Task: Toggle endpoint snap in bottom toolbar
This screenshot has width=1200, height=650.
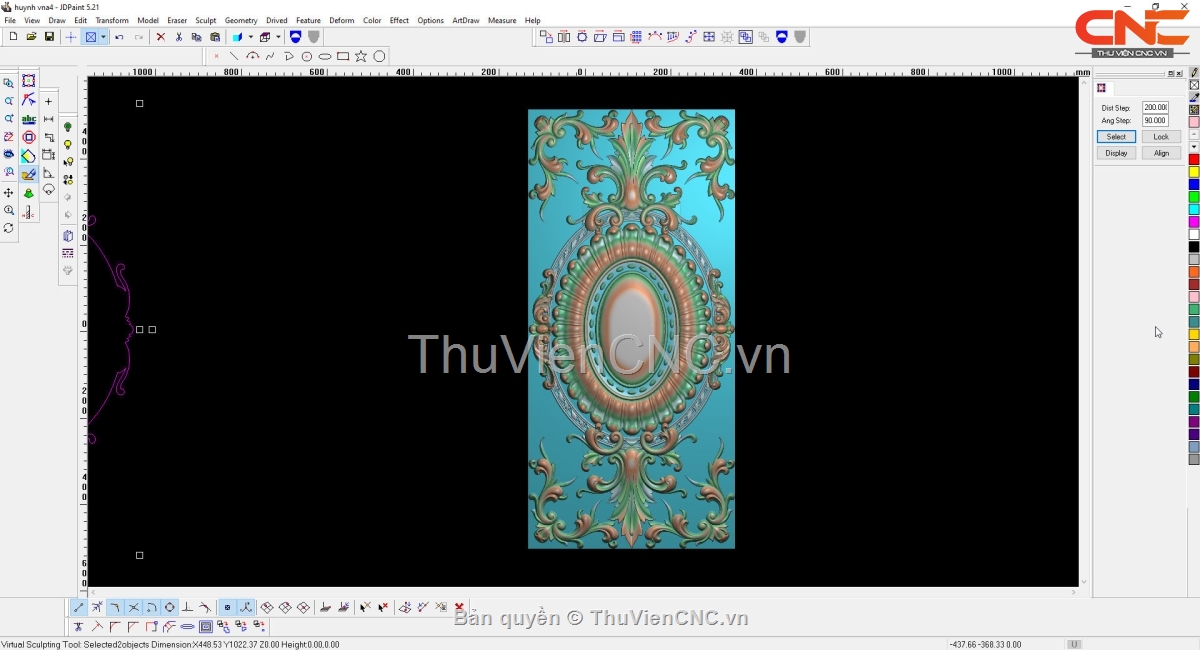Action: (79, 607)
